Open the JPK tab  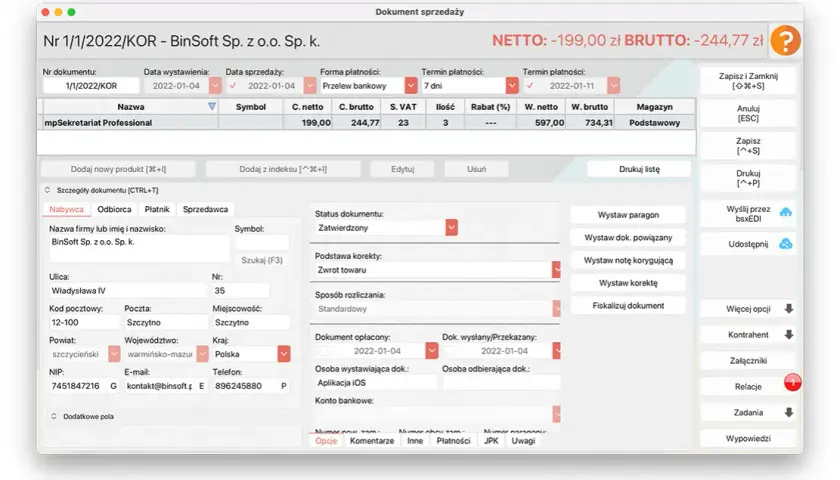point(491,441)
